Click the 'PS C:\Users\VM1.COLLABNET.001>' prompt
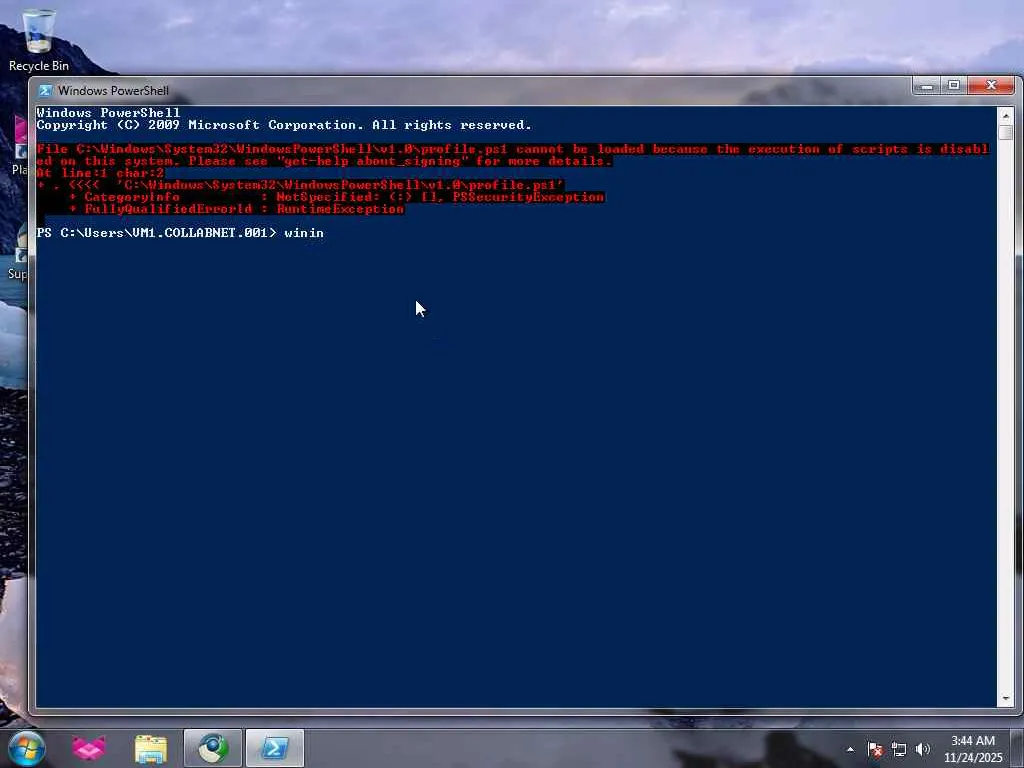 (157, 232)
